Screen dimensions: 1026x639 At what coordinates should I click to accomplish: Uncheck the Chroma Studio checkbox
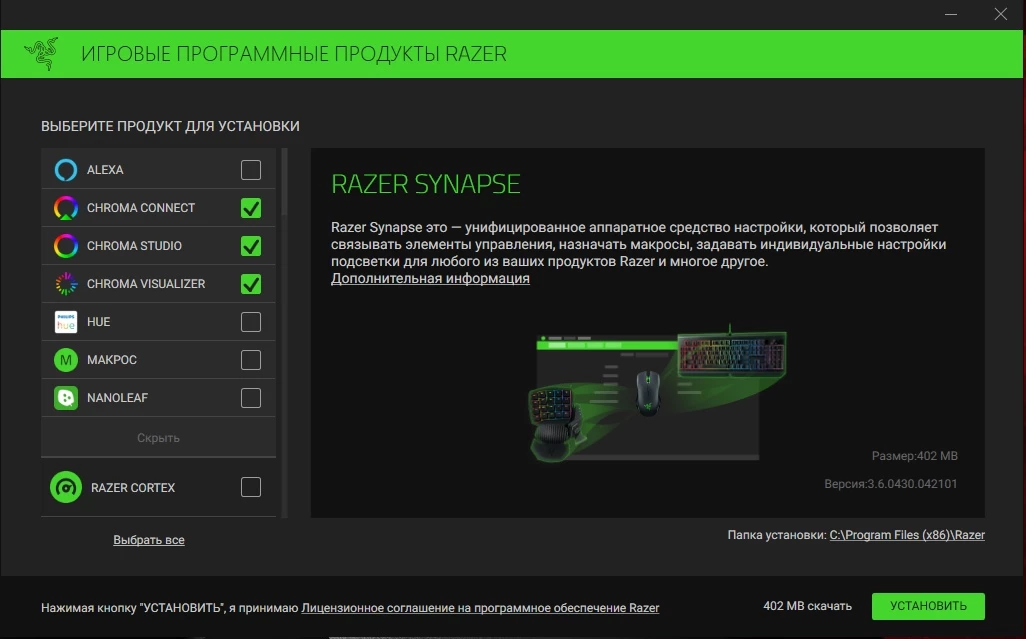[x=251, y=246]
